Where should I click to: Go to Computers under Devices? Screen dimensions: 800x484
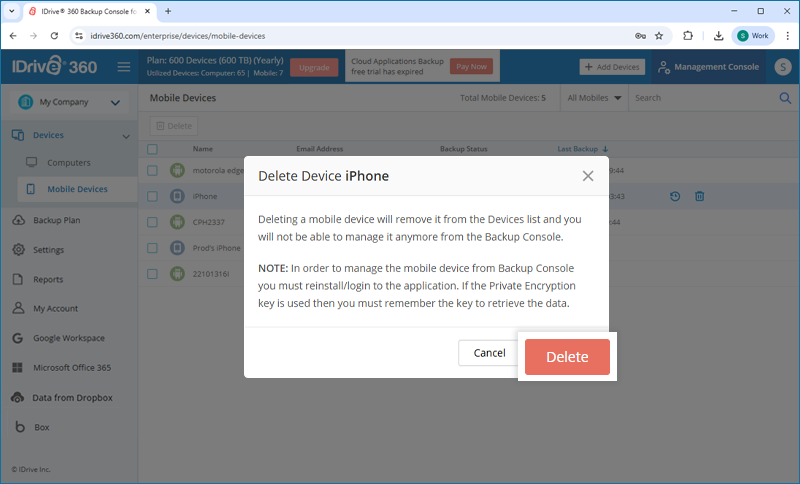click(68, 163)
